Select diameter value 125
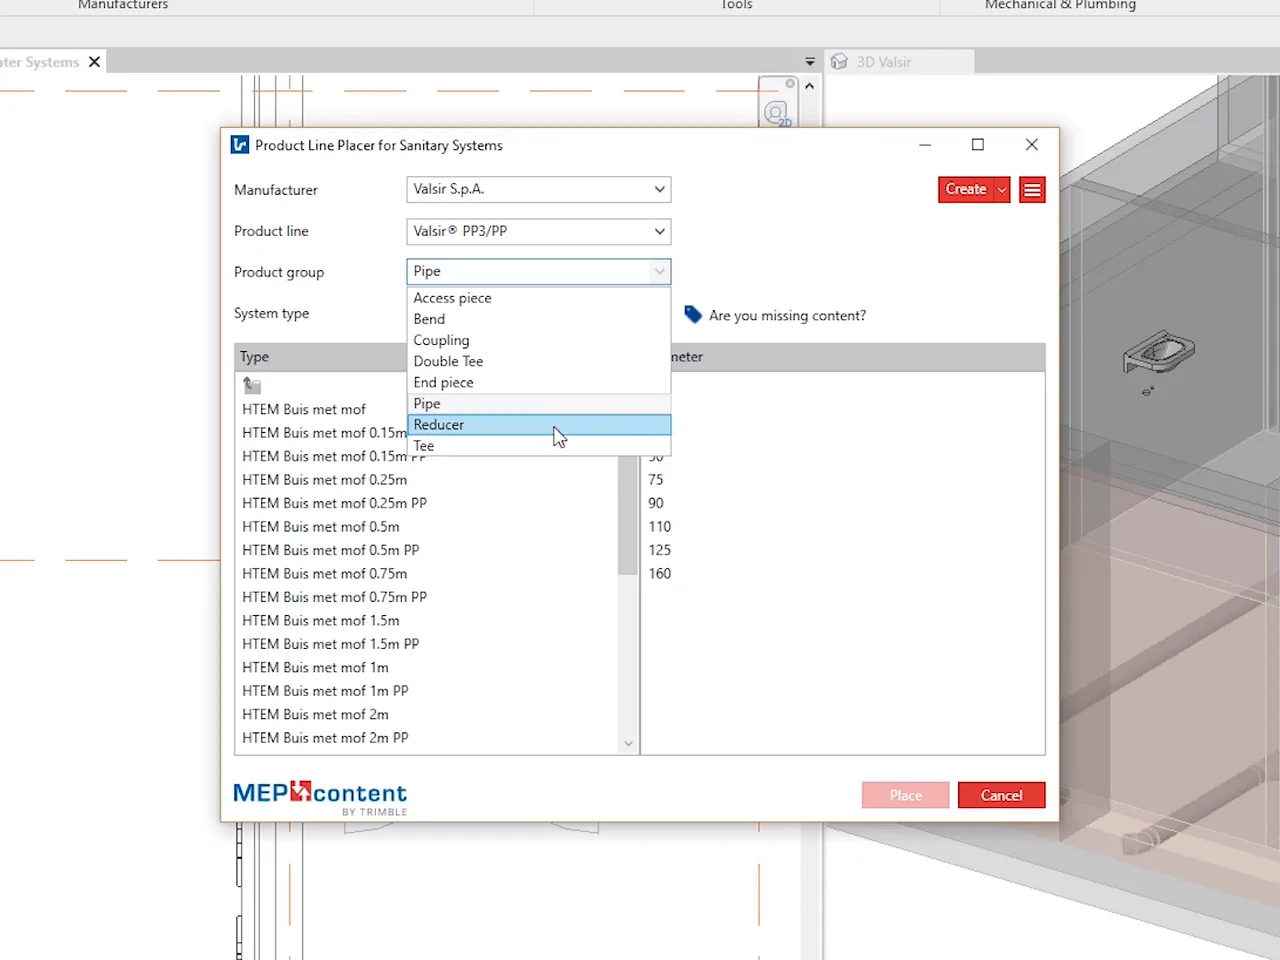The height and width of the screenshot is (960, 1280). pyautogui.click(x=660, y=550)
